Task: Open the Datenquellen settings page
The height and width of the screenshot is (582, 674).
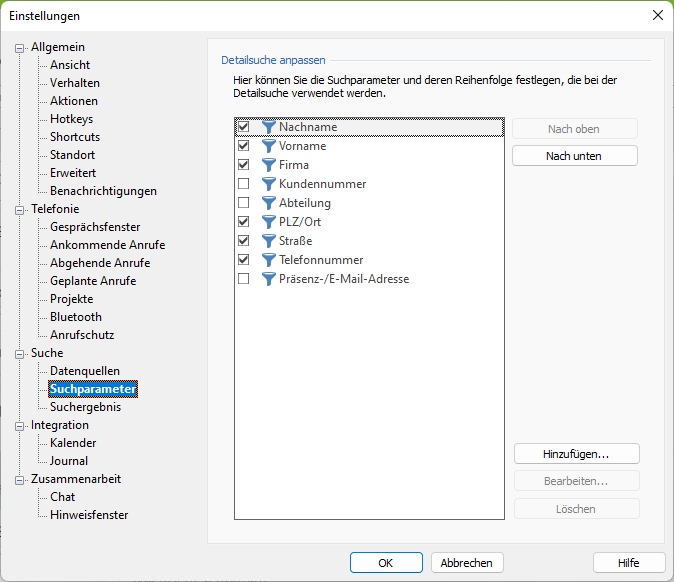Action: 84,371
